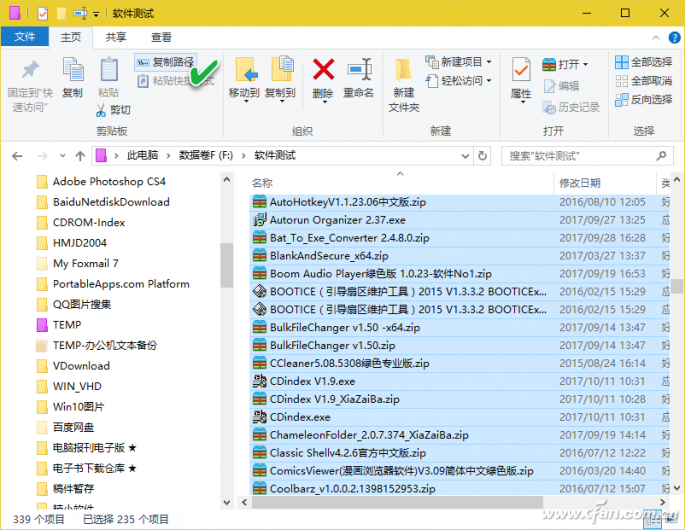The width and height of the screenshot is (685, 530).
Task: Switch to Share (共享) tab
Action: pos(116,37)
